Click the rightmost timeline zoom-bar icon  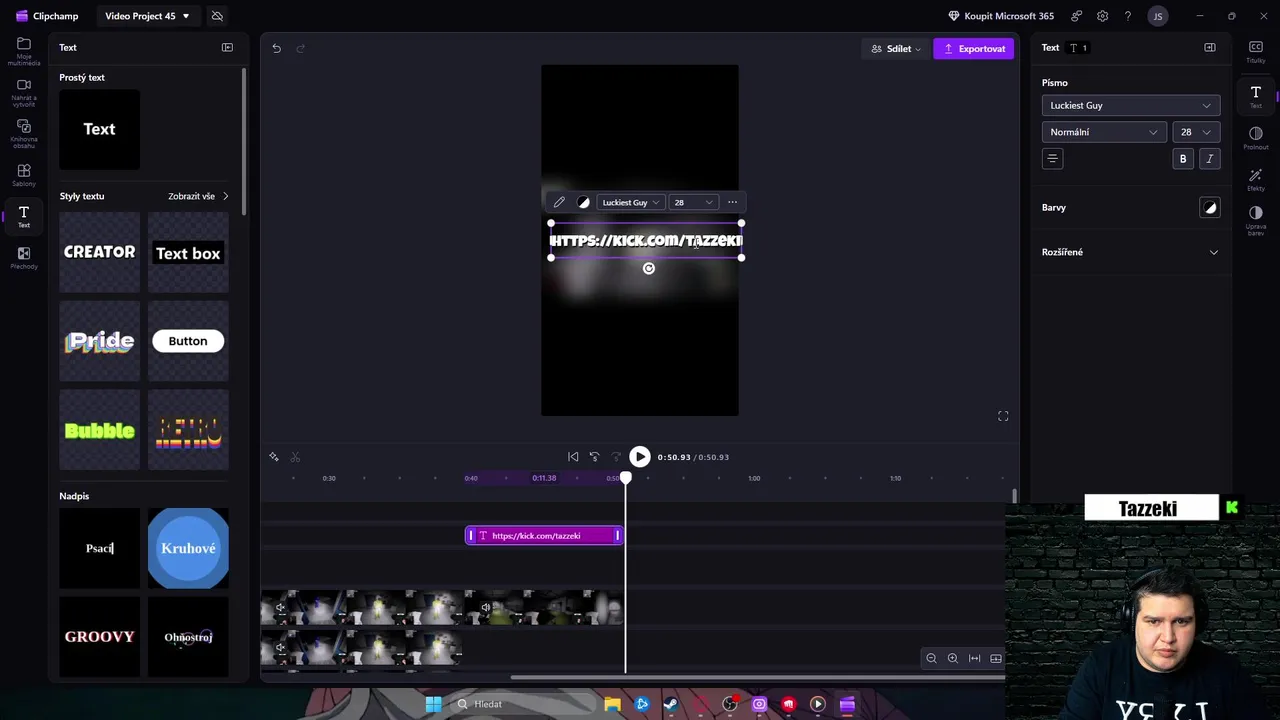click(996, 658)
